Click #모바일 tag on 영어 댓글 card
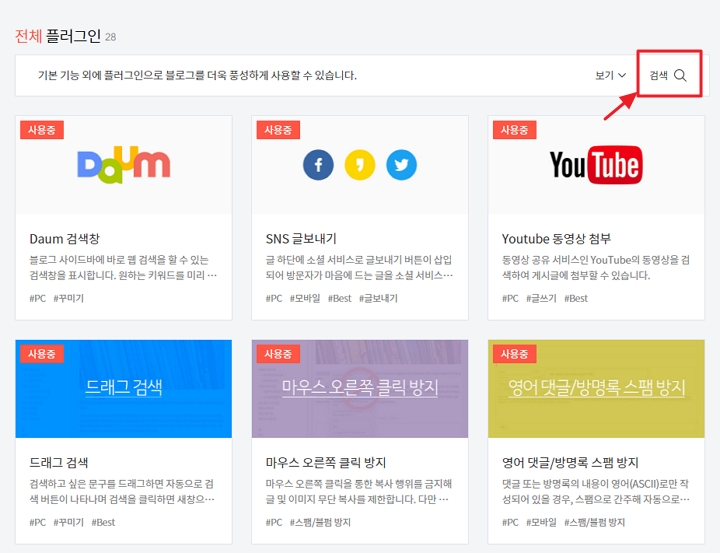 [541, 522]
